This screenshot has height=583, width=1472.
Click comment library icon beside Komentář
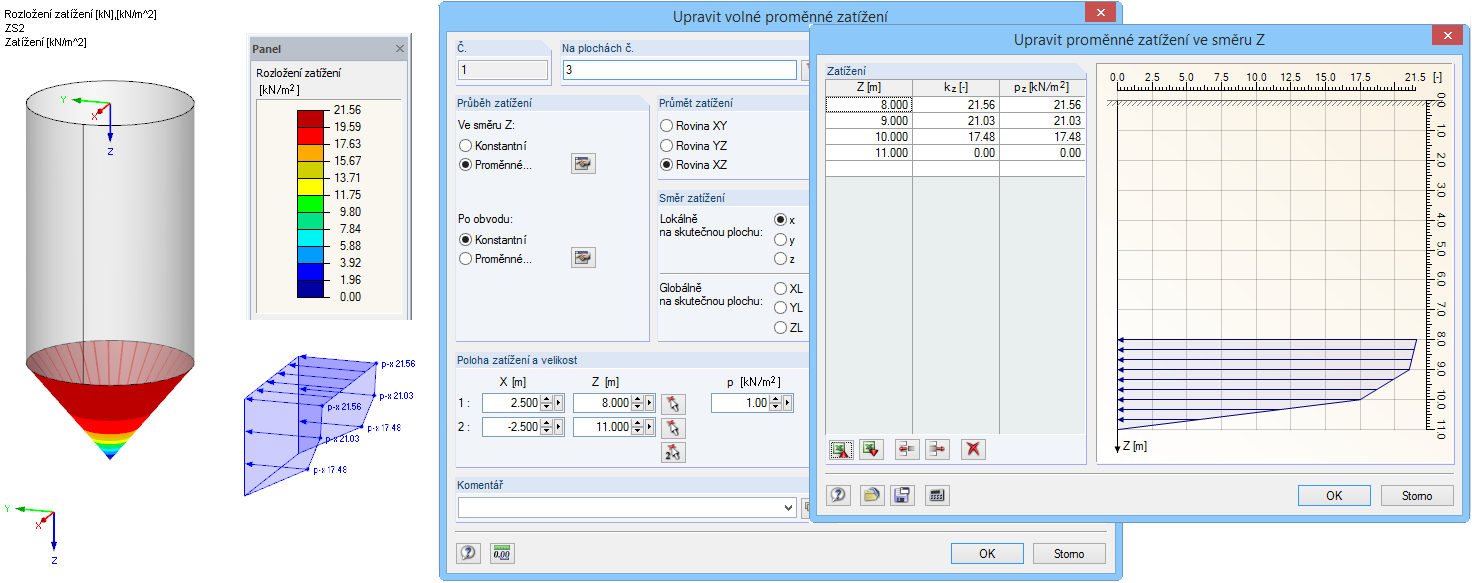tap(806, 508)
